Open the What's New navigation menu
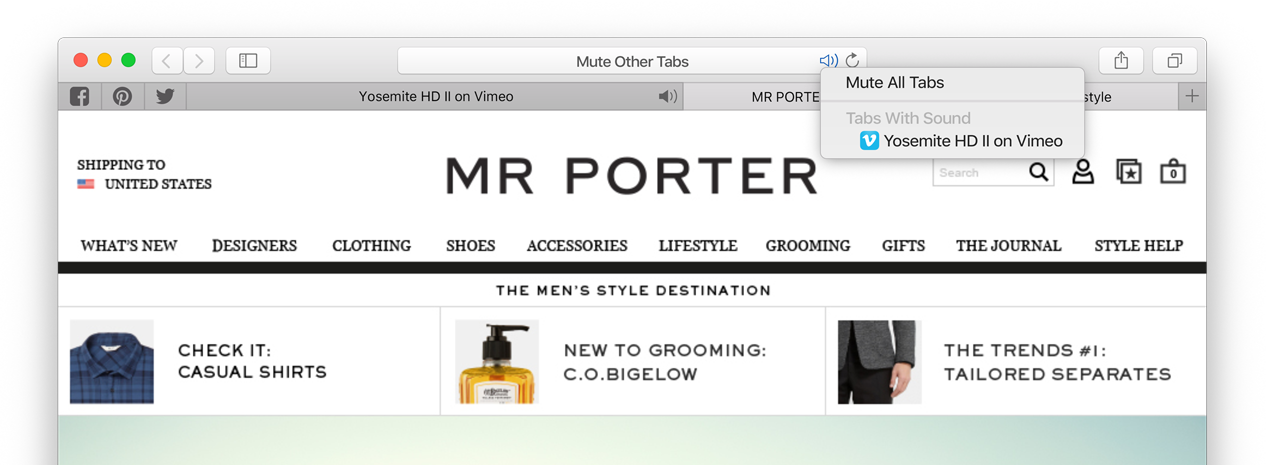Screen dimensions: 1266x465 click(129, 246)
